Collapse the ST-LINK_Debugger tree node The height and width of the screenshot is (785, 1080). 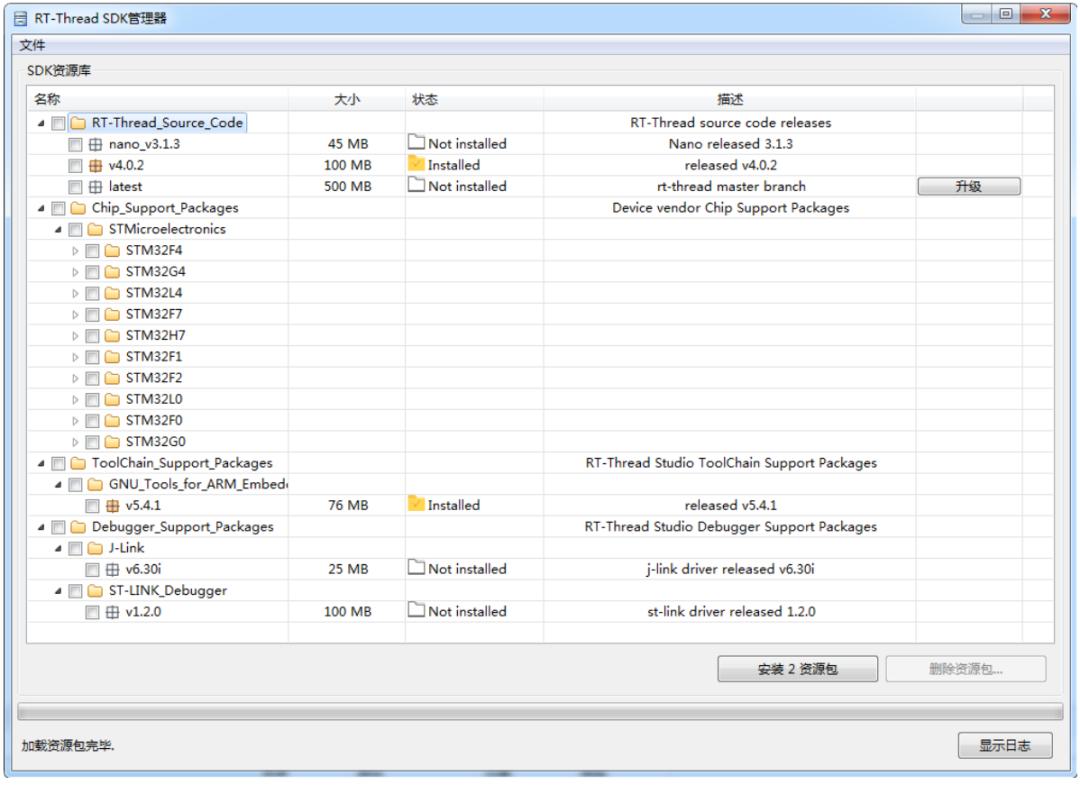(x=59, y=591)
